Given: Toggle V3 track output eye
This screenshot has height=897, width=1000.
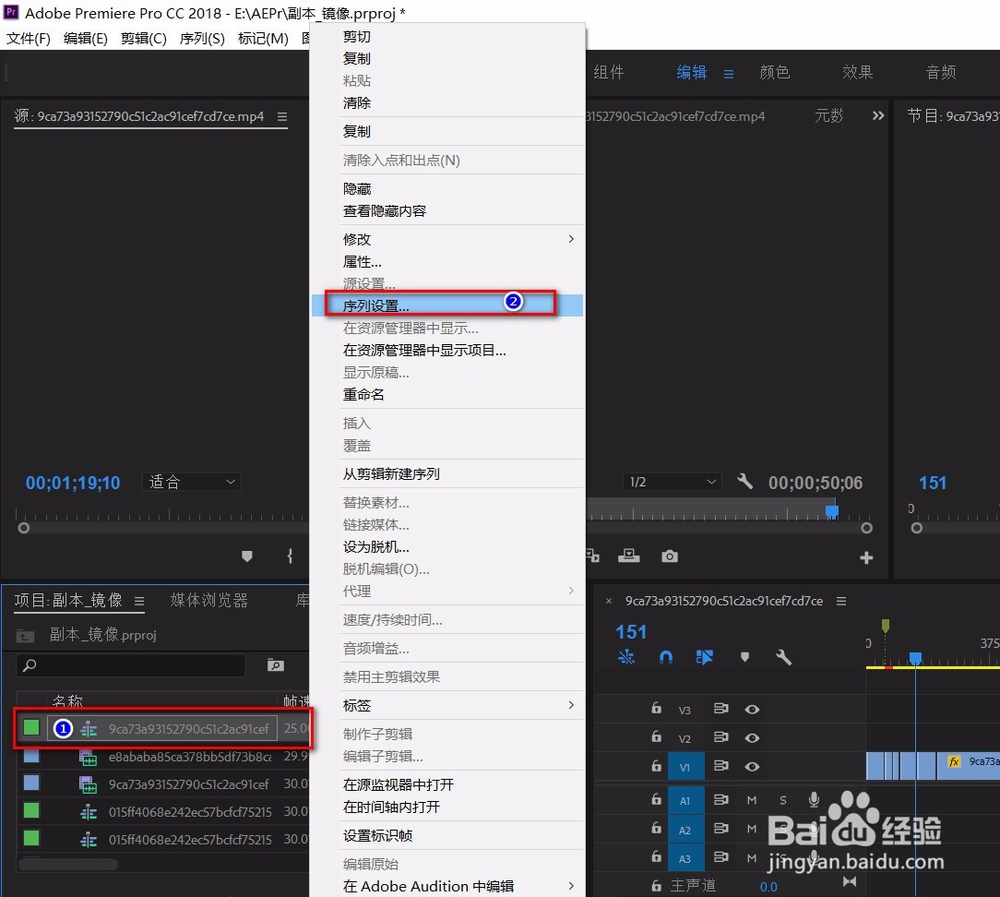Looking at the screenshot, I should 752,709.
